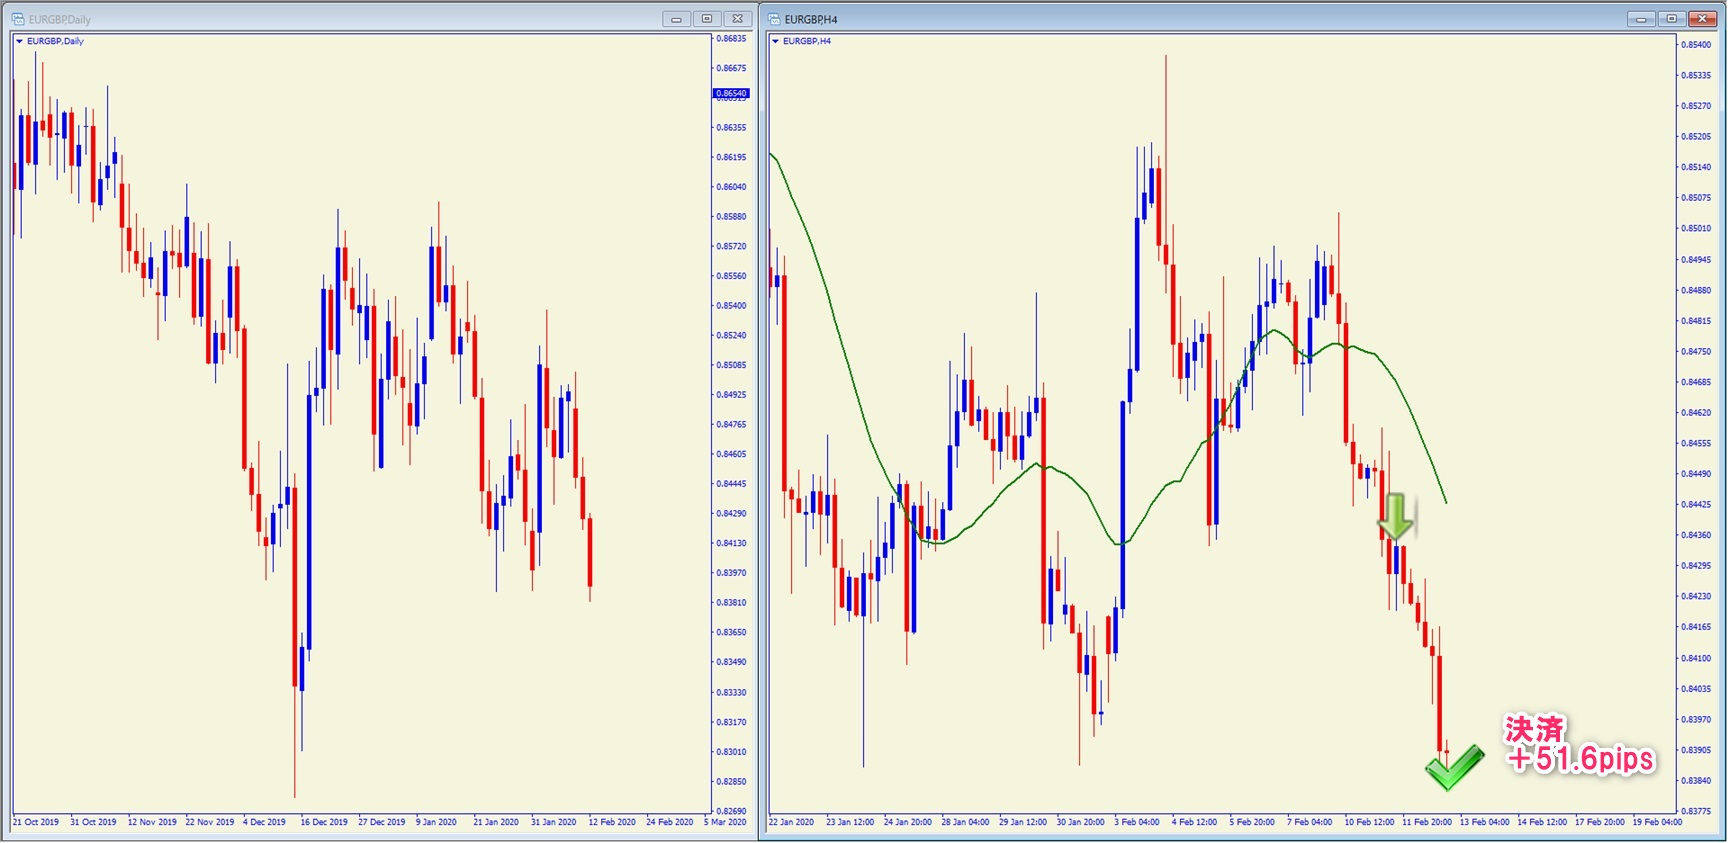Viewport: 1728px width, 843px height.
Task: Click the EURGBP,H4 title bar text
Action: pyautogui.click(x=811, y=19)
